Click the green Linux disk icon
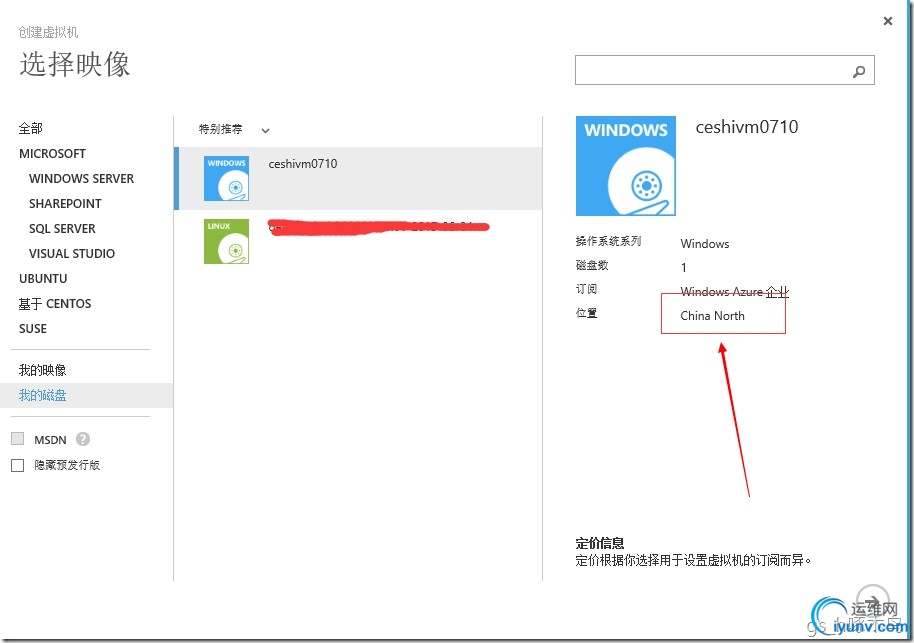This screenshot has height=643, width=914. 226,241
